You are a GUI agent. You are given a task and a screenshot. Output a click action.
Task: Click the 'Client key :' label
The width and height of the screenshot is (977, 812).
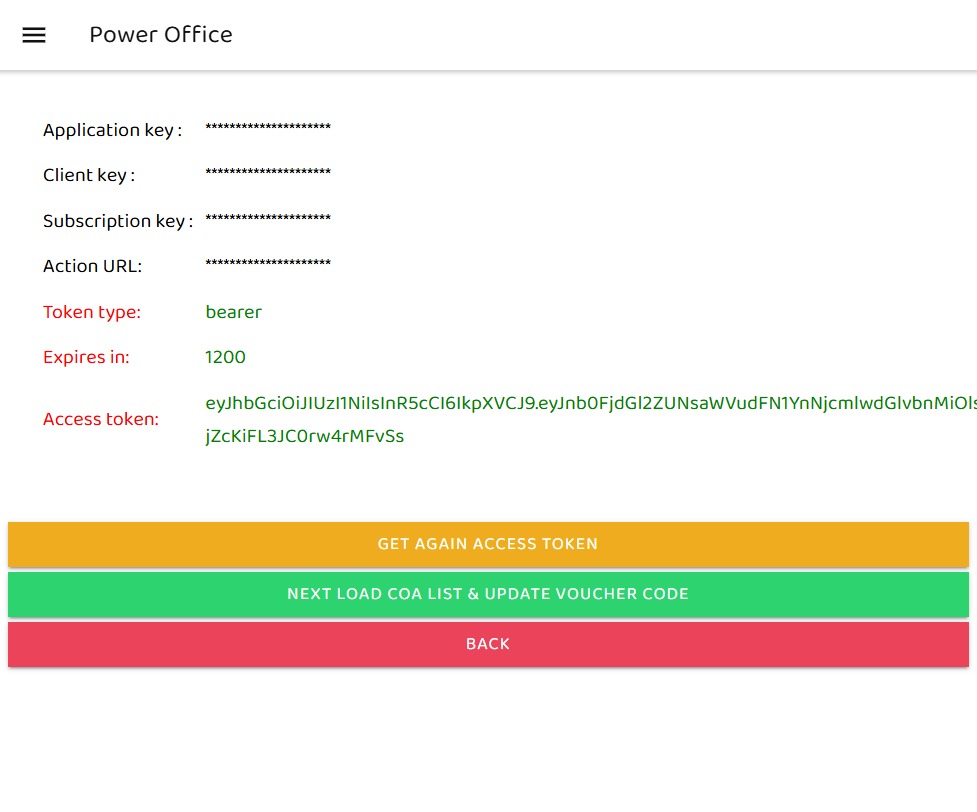click(89, 175)
